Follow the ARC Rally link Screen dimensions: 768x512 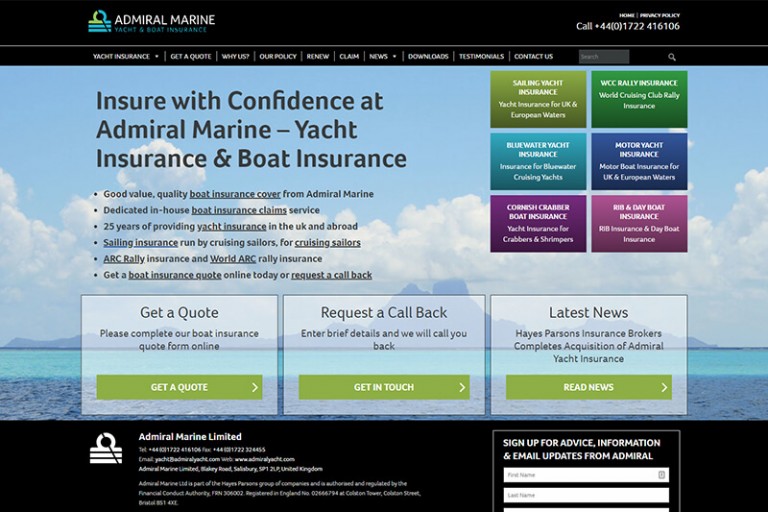pos(124,259)
